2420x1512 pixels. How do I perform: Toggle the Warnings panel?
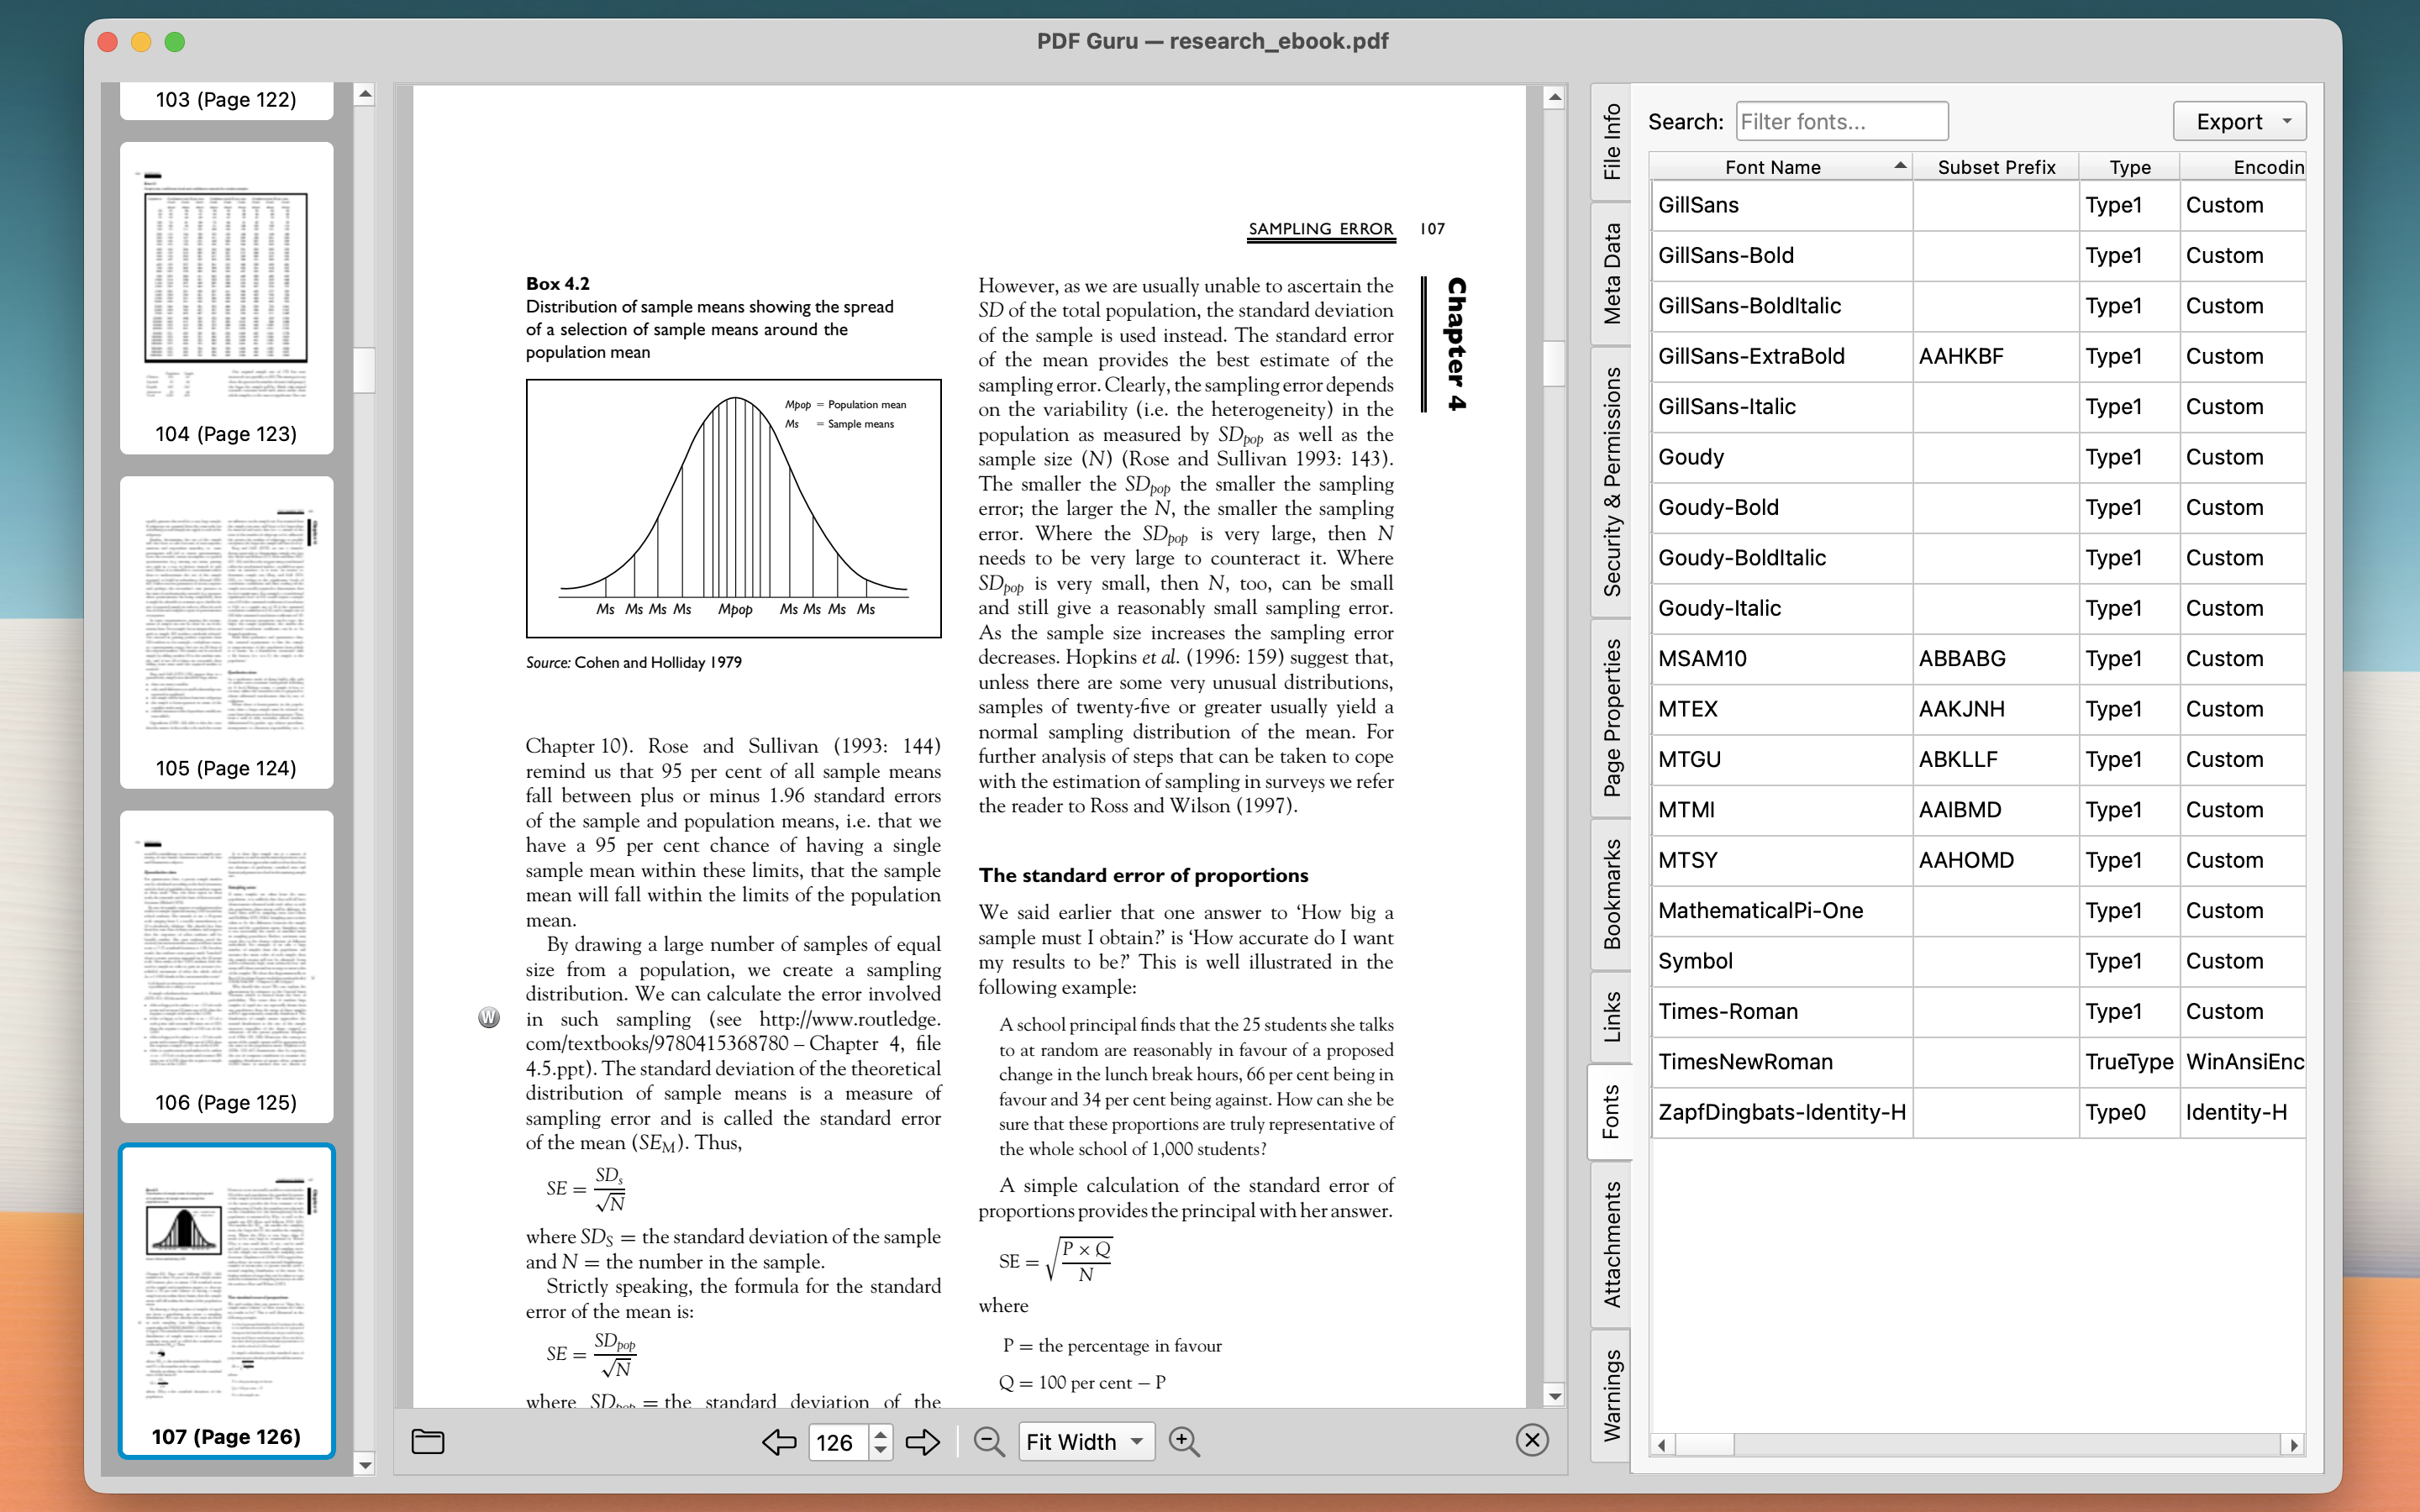[x=1610, y=1390]
